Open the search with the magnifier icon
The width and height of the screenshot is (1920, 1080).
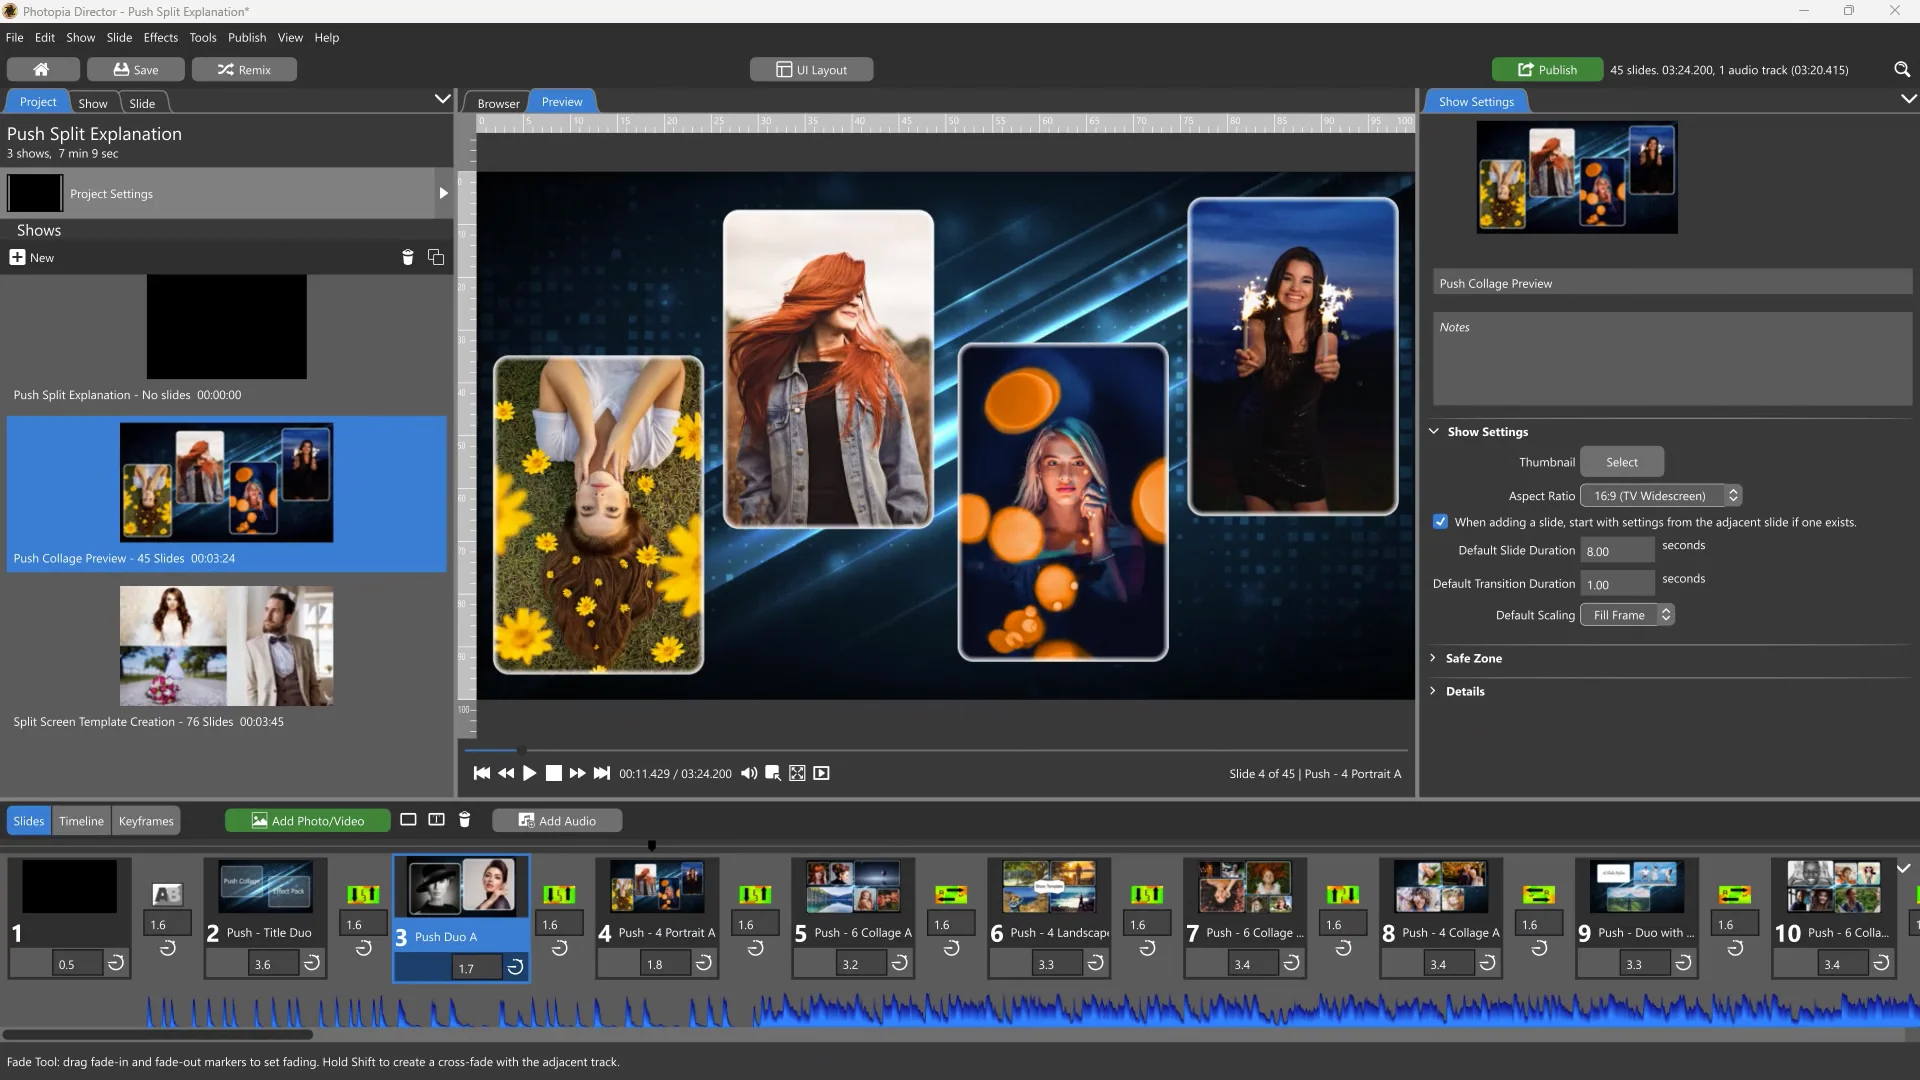coord(1902,69)
